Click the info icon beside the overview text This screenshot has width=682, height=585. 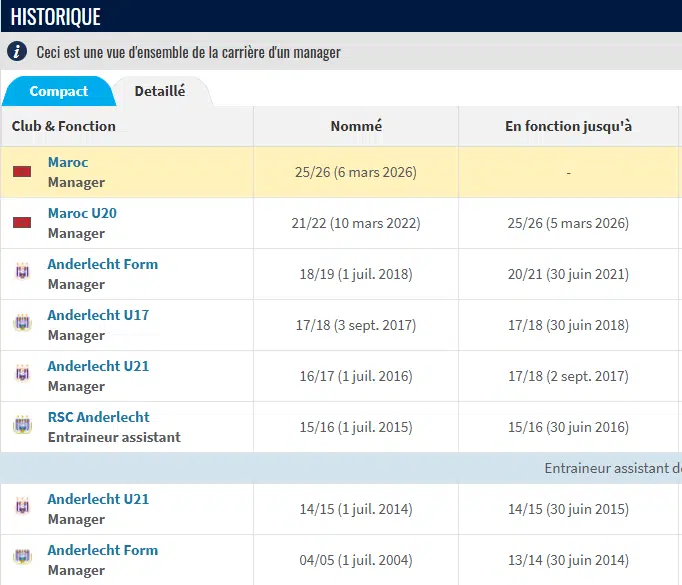(17, 51)
